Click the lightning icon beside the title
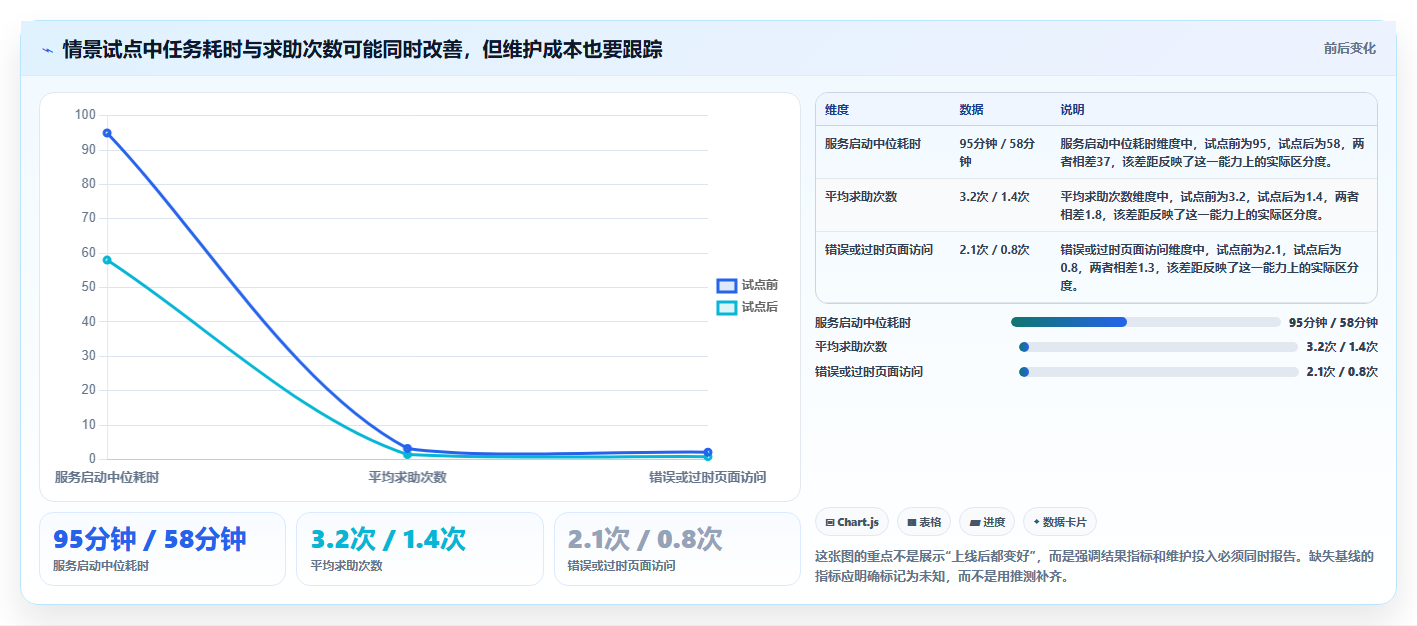The width and height of the screenshot is (1417, 626). pyautogui.click(x=47, y=50)
